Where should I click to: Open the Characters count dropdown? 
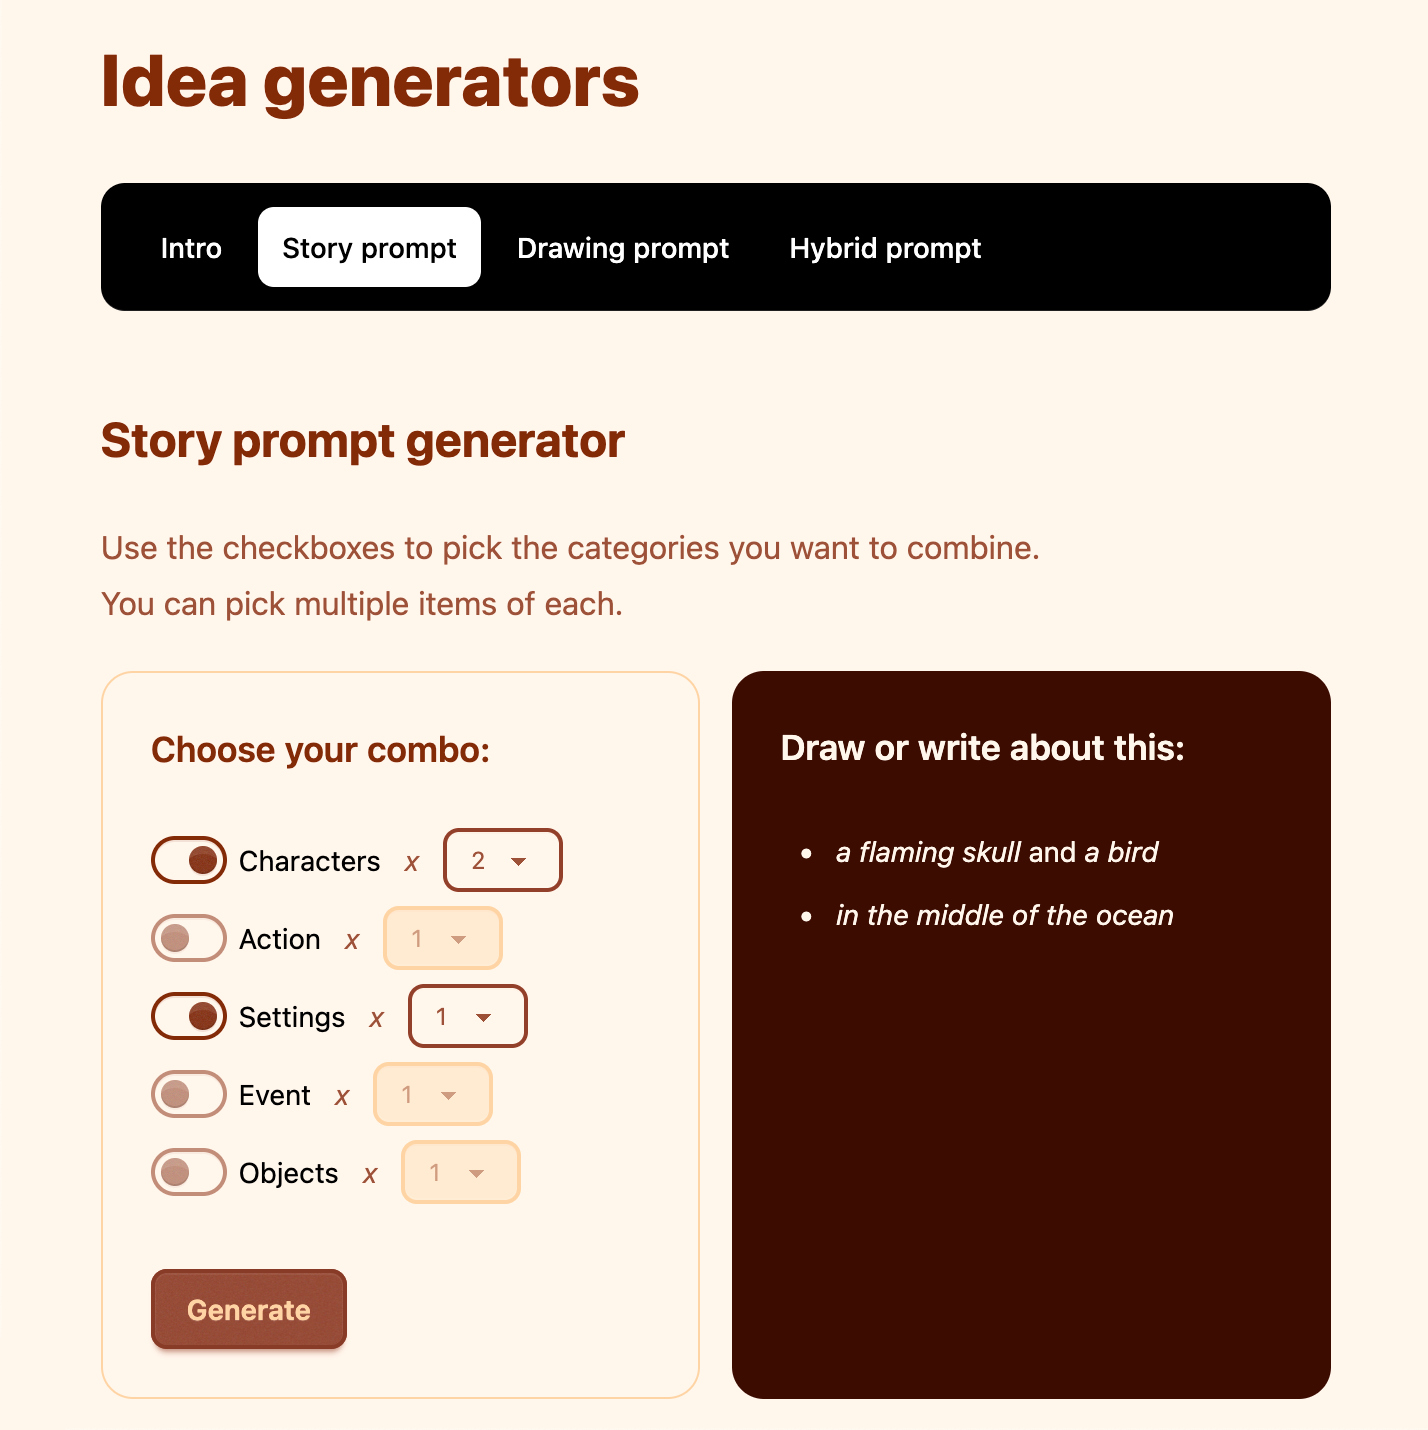click(x=502, y=860)
